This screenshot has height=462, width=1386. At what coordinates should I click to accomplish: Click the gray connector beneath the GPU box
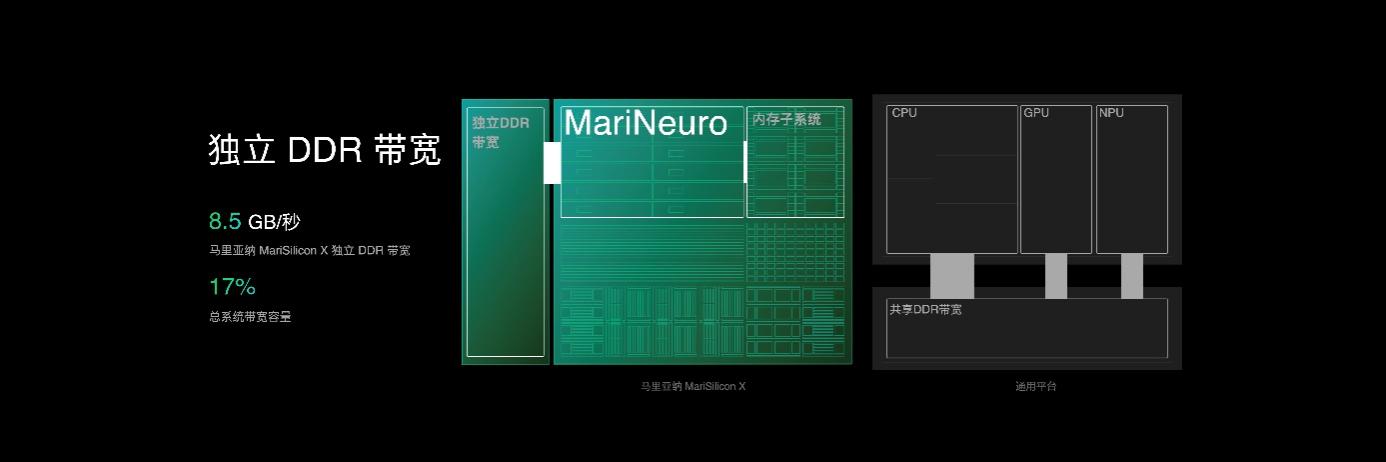1056,276
